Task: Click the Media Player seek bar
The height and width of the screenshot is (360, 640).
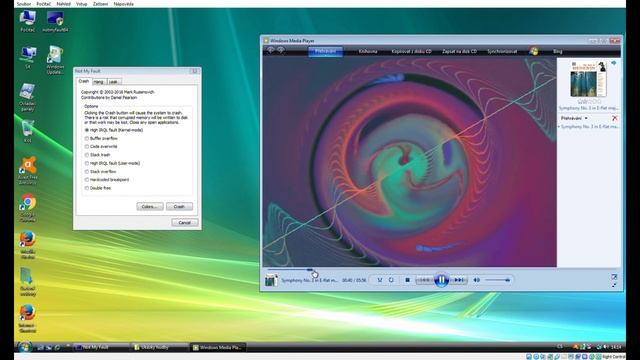Action: tap(411, 269)
